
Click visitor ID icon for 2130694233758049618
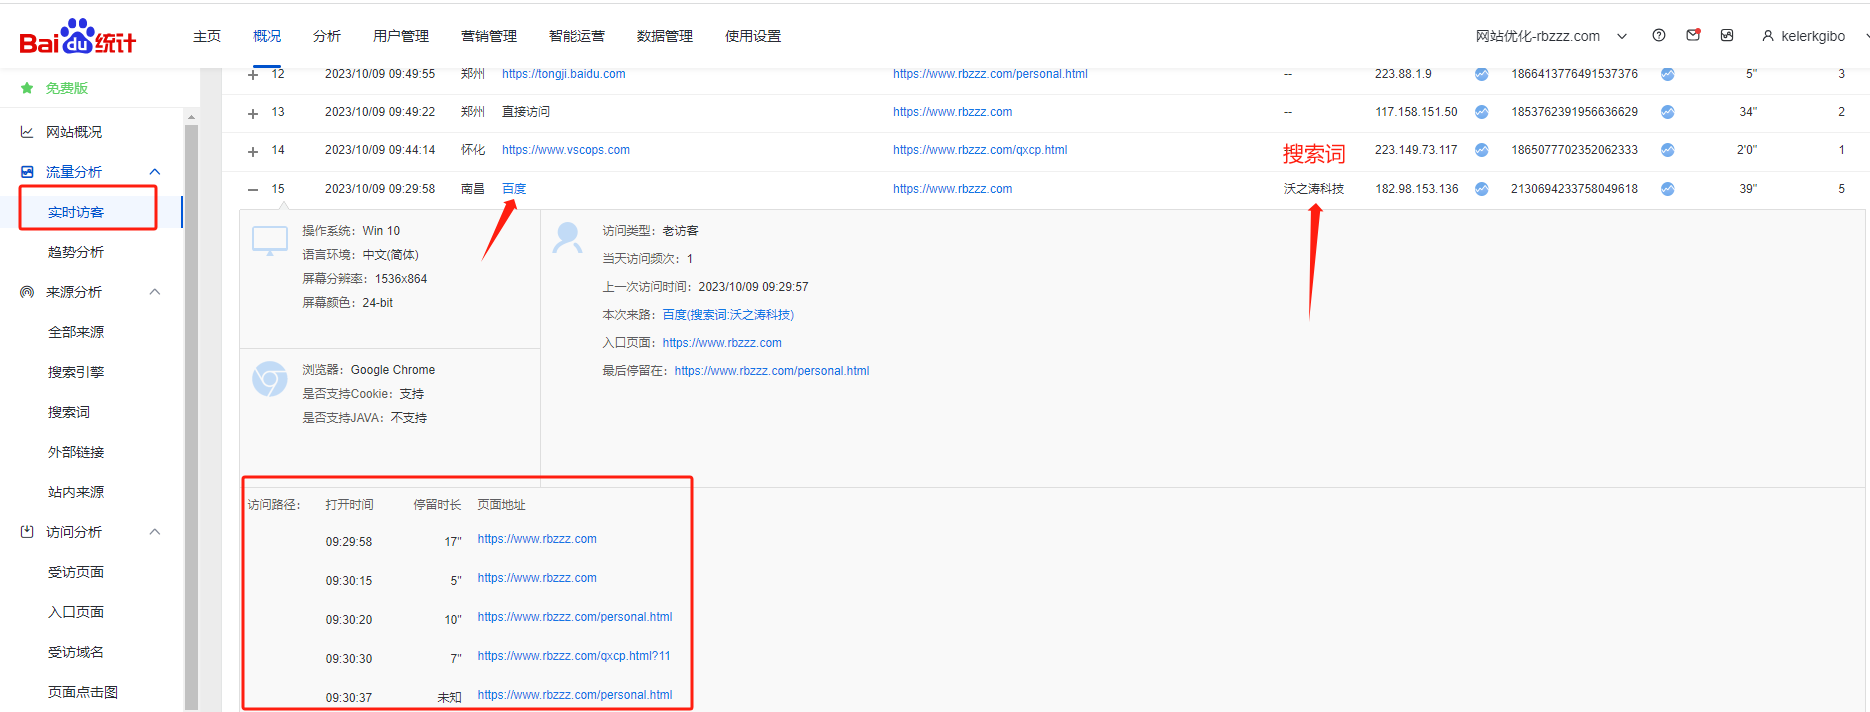click(x=1668, y=189)
